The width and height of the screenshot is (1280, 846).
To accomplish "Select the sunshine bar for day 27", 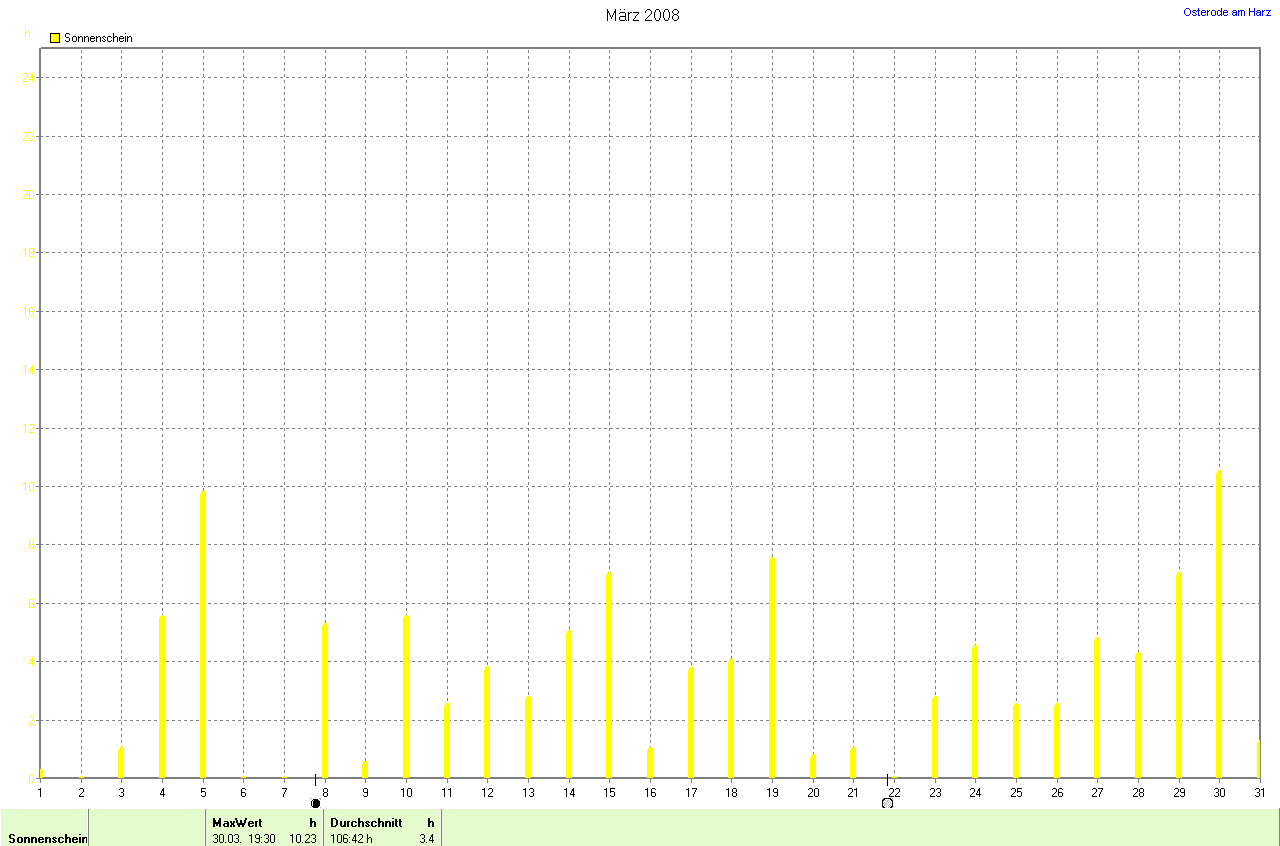I will coord(1097,708).
